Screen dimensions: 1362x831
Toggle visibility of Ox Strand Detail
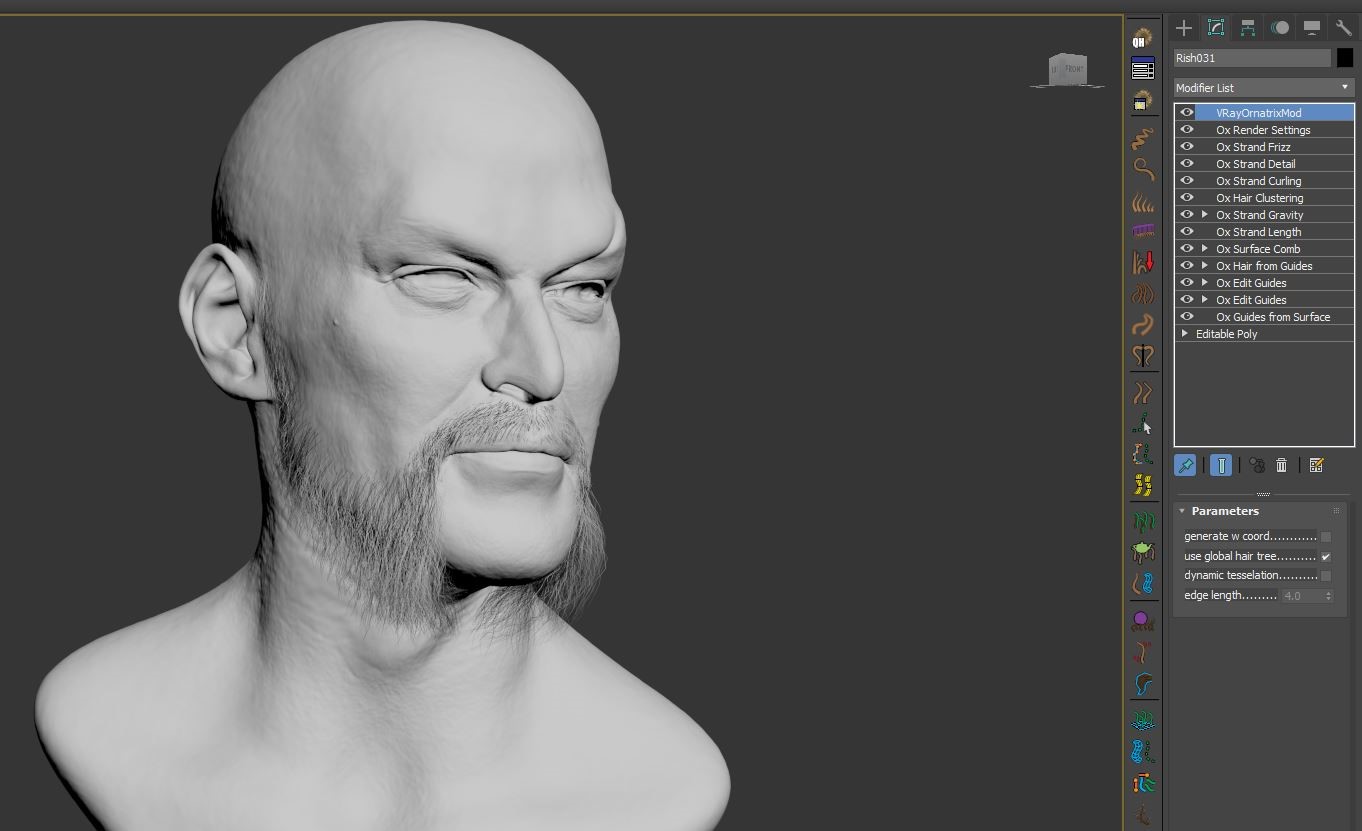click(1187, 164)
